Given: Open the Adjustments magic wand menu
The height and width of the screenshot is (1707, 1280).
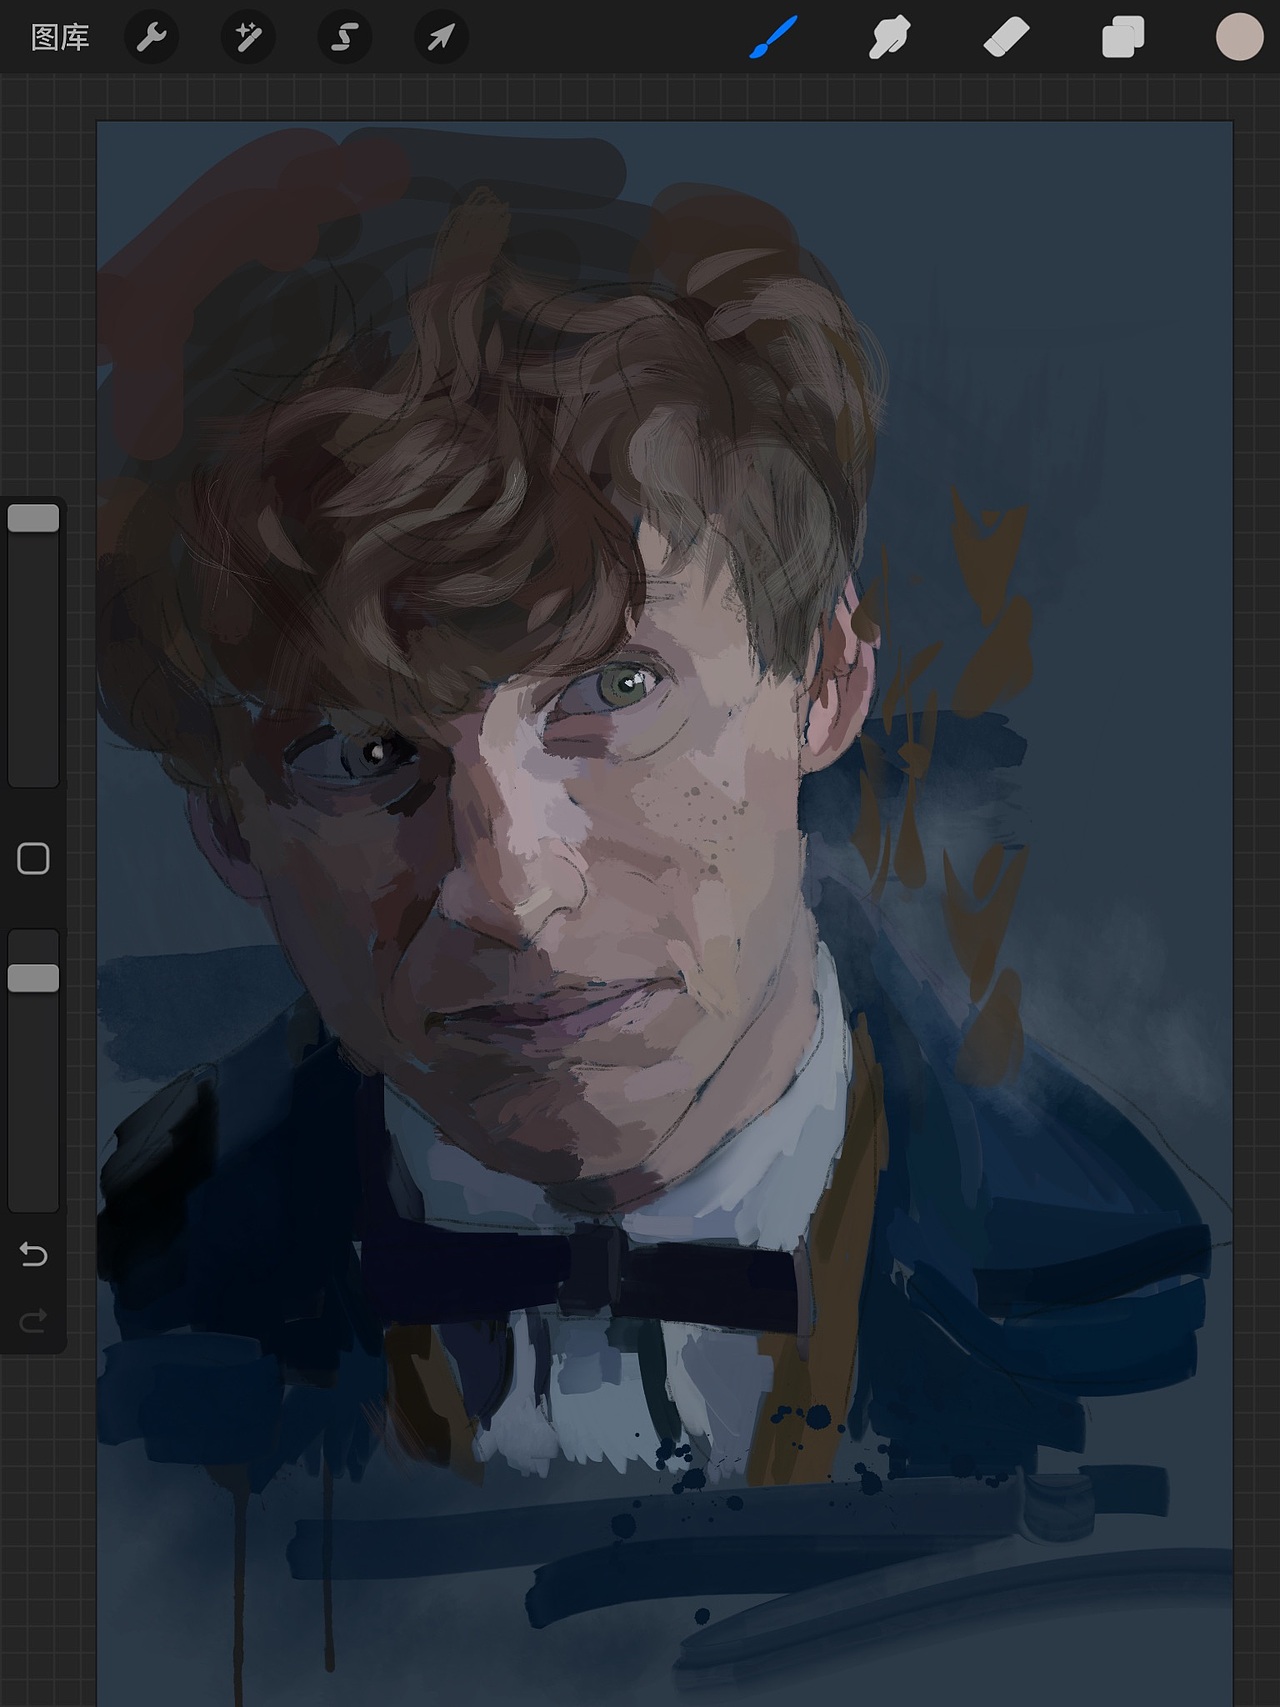Looking at the screenshot, I should (248, 38).
